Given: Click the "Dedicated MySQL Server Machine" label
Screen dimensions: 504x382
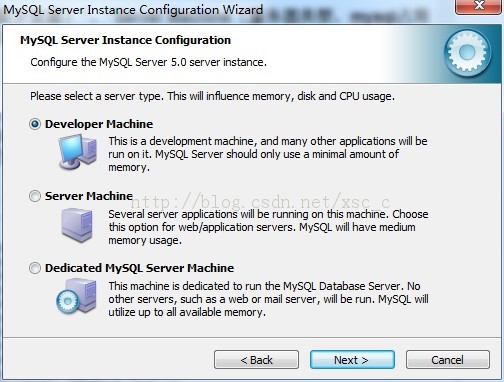Looking at the screenshot, I should [140, 268].
